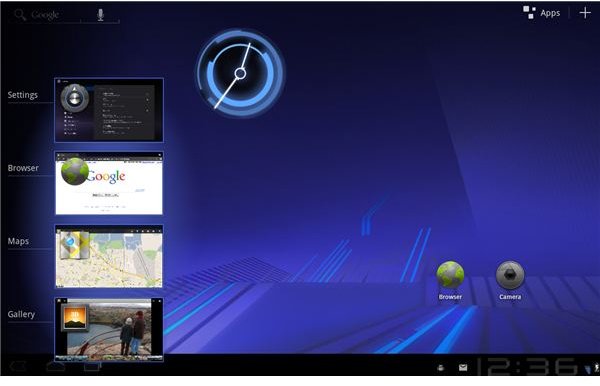Tap the plus icon to customize home screen

[x=585, y=13]
